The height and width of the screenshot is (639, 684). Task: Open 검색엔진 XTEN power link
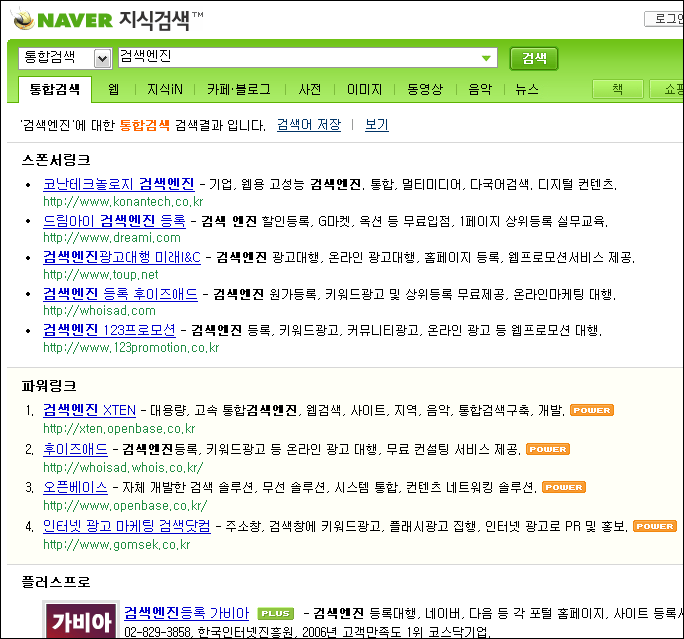(x=89, y=410)
